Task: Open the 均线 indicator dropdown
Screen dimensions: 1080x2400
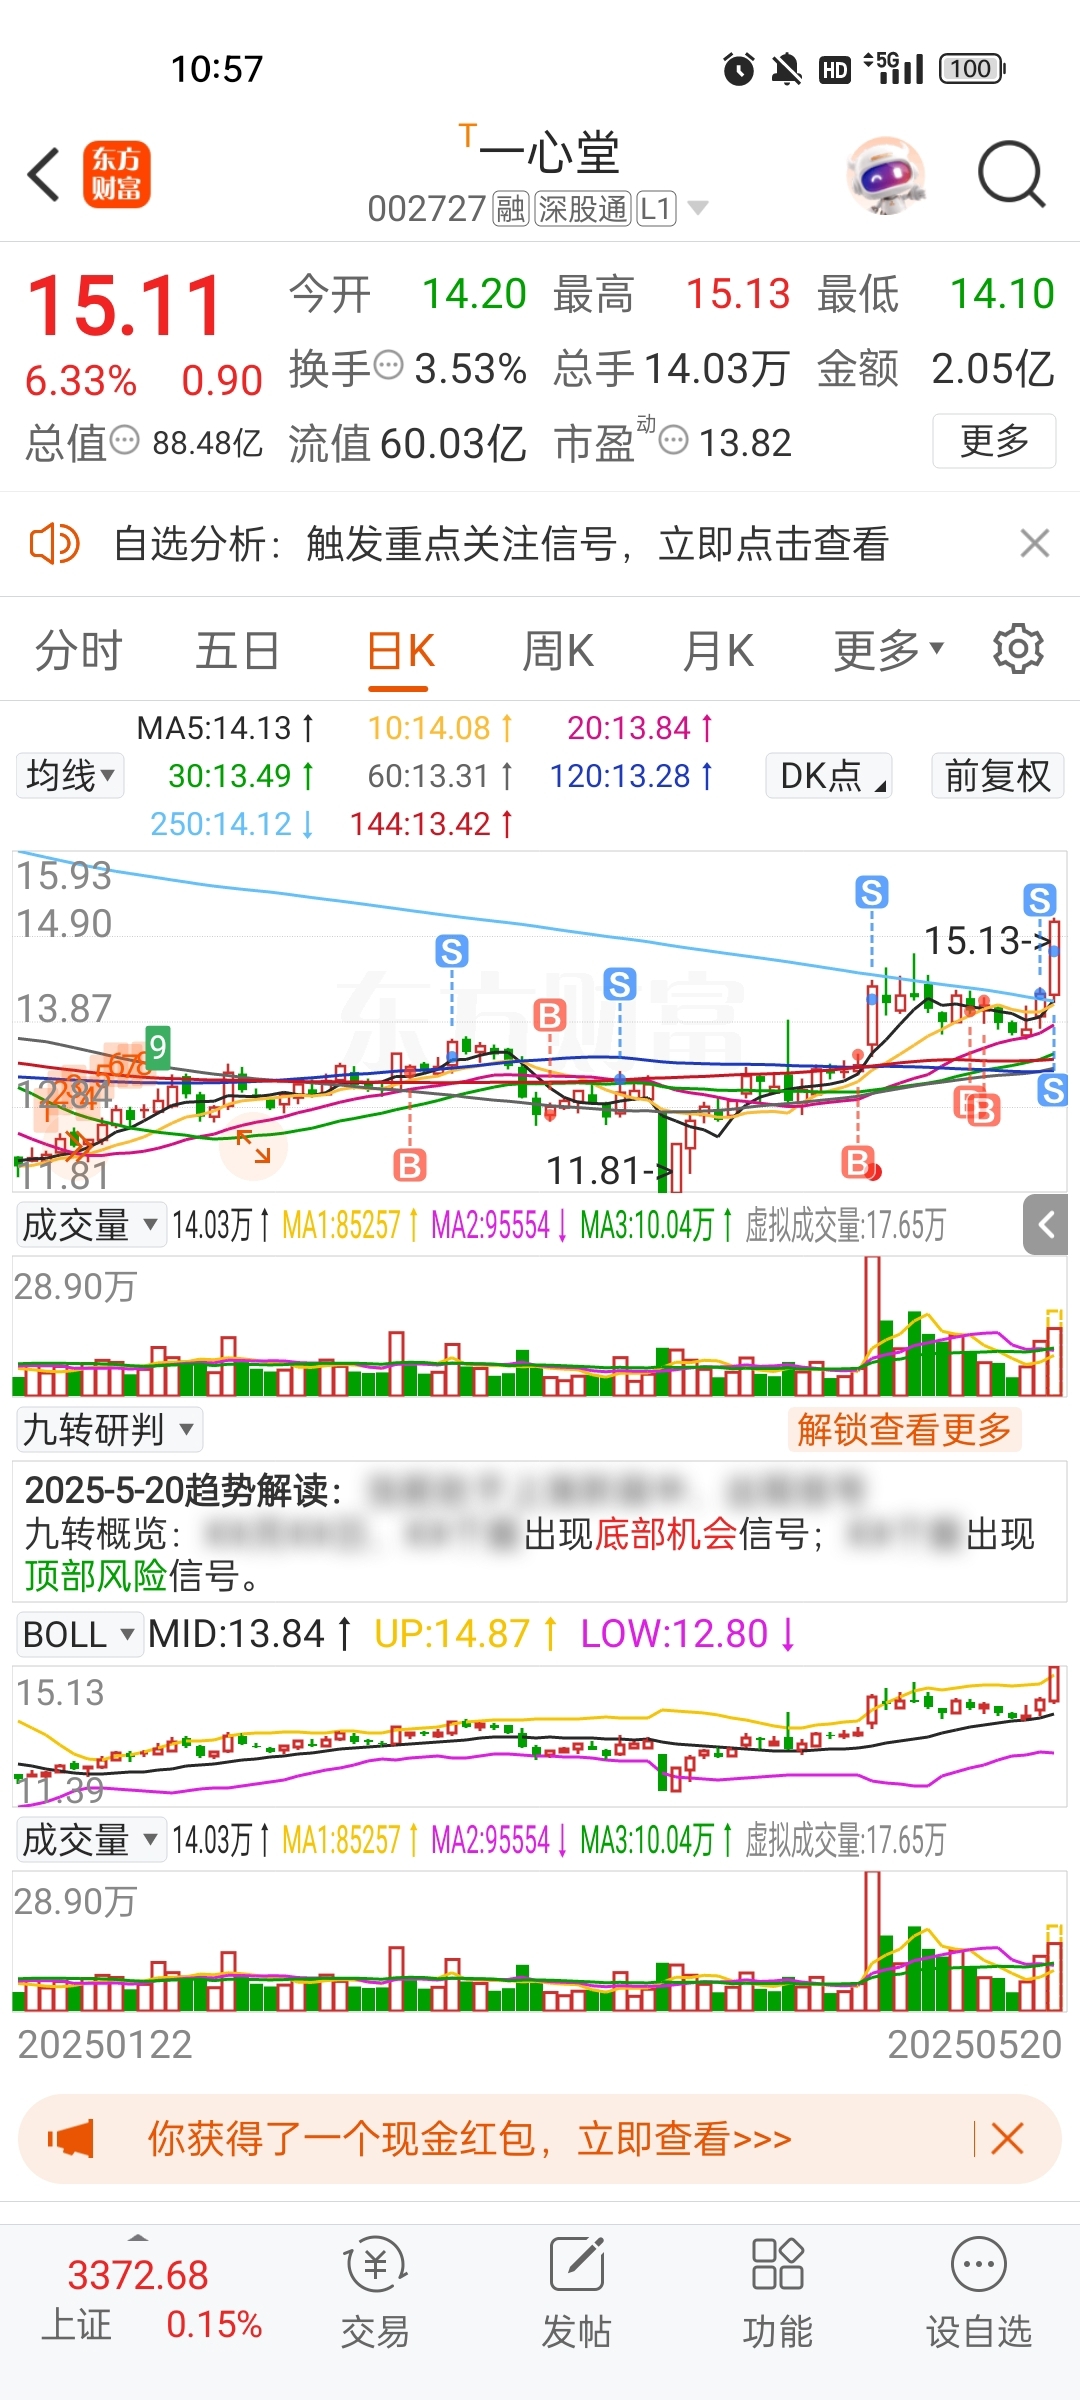Action: [x=70, y=775]
